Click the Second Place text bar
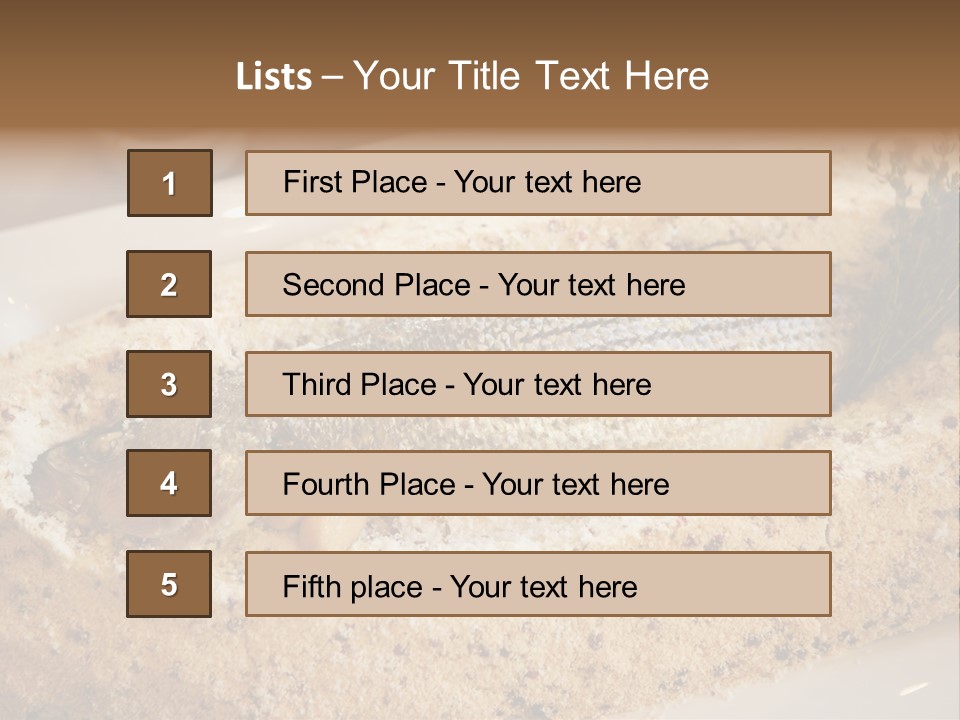This screenshot has width=960, height=720. 538,284
